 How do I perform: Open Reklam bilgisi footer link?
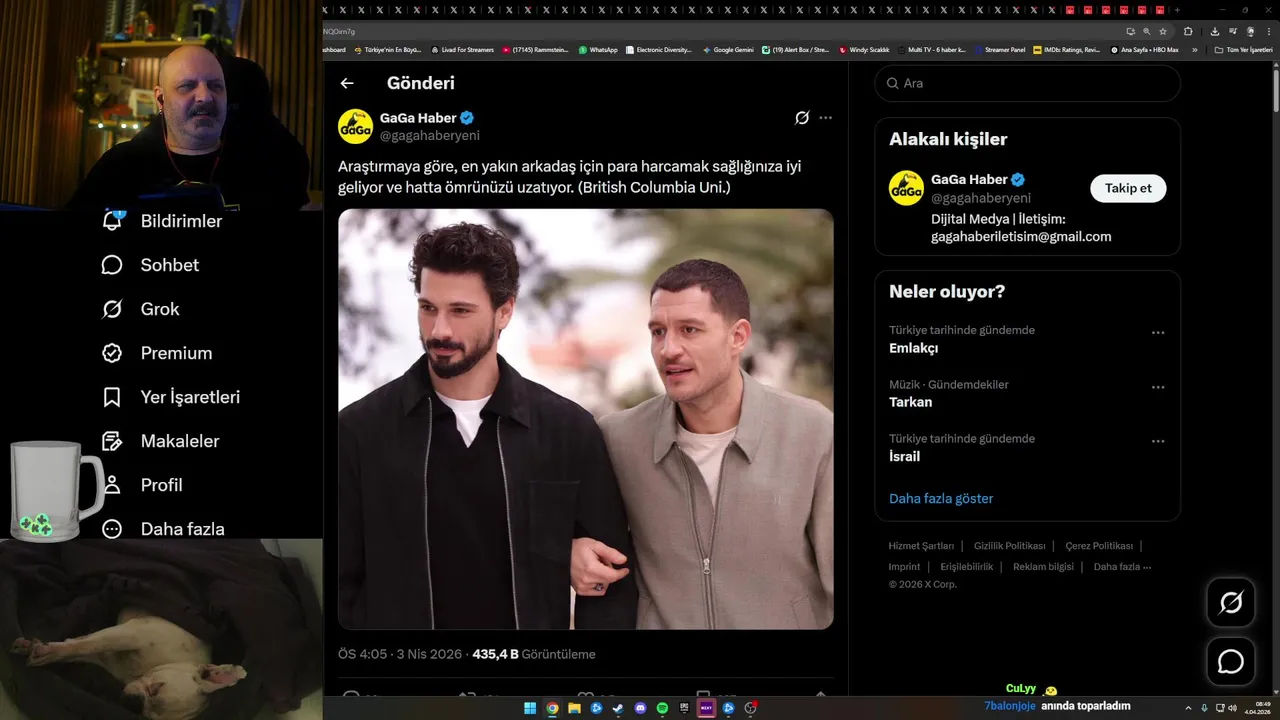click(1043, 567)
